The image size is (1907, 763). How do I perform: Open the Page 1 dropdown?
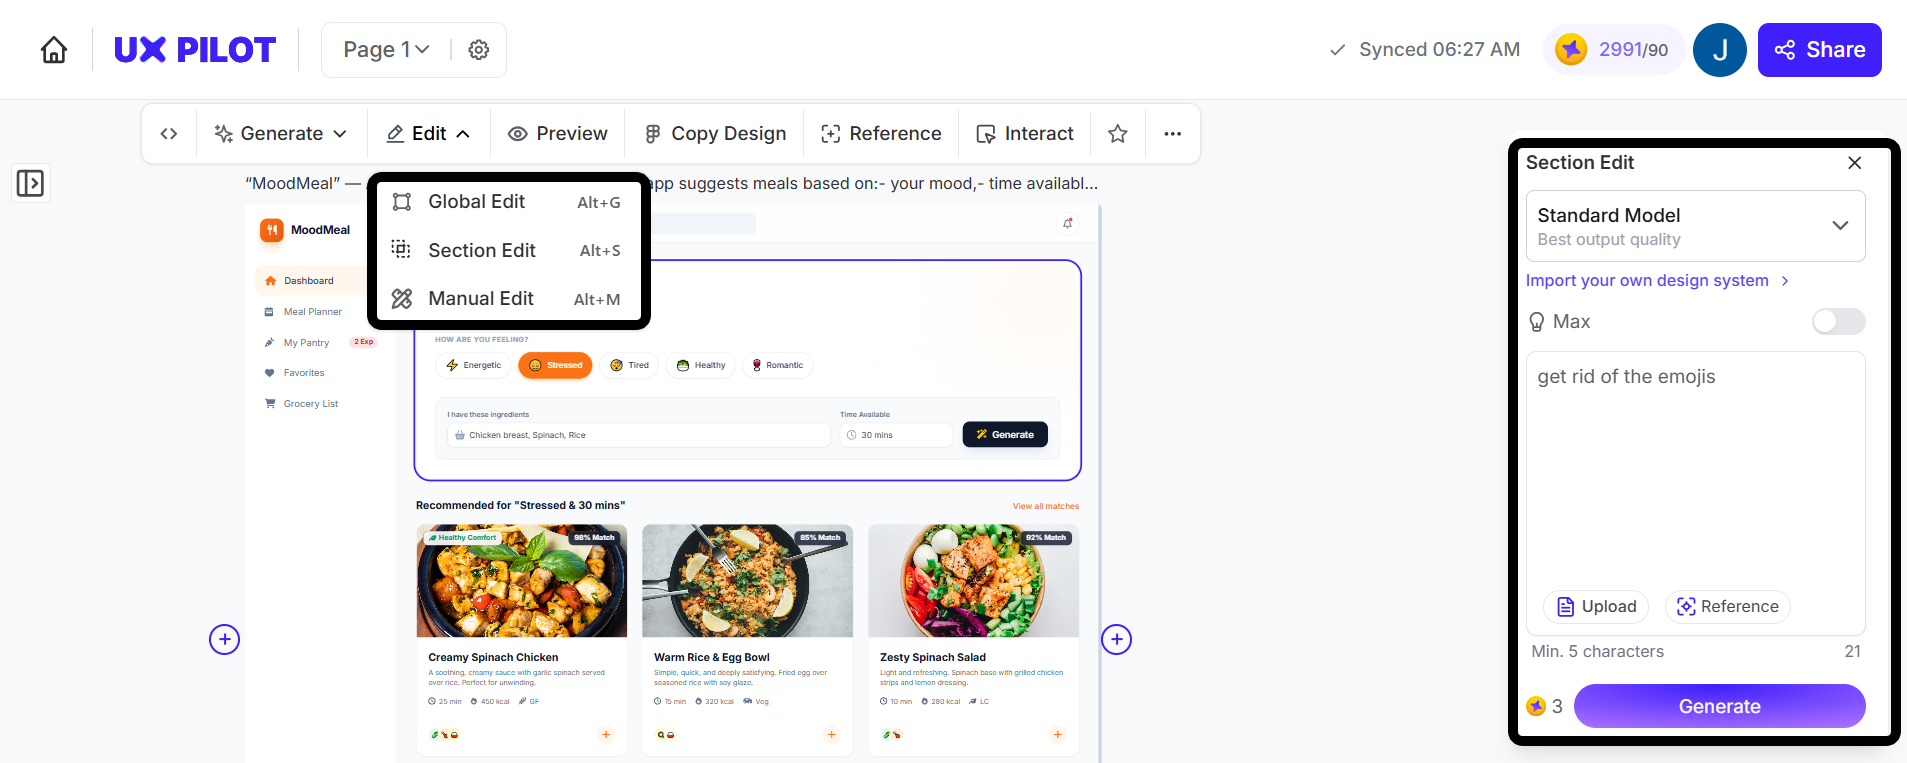click(x=386, y=50)
